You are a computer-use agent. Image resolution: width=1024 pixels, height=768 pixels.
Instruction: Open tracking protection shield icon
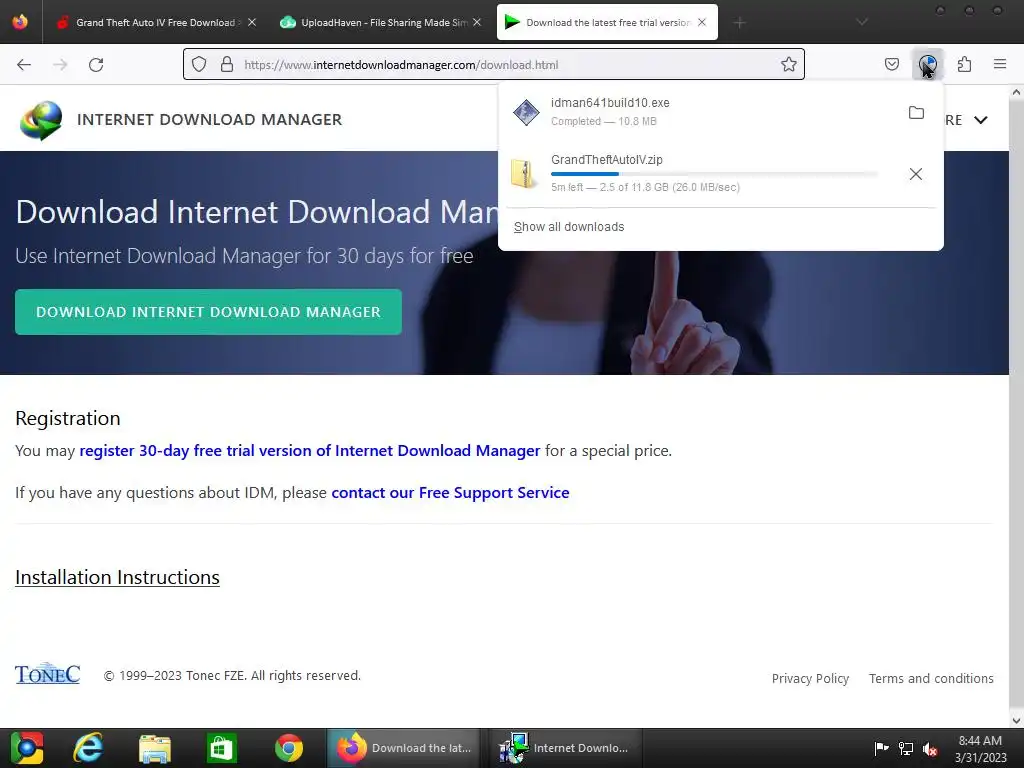tap(199, 64)
